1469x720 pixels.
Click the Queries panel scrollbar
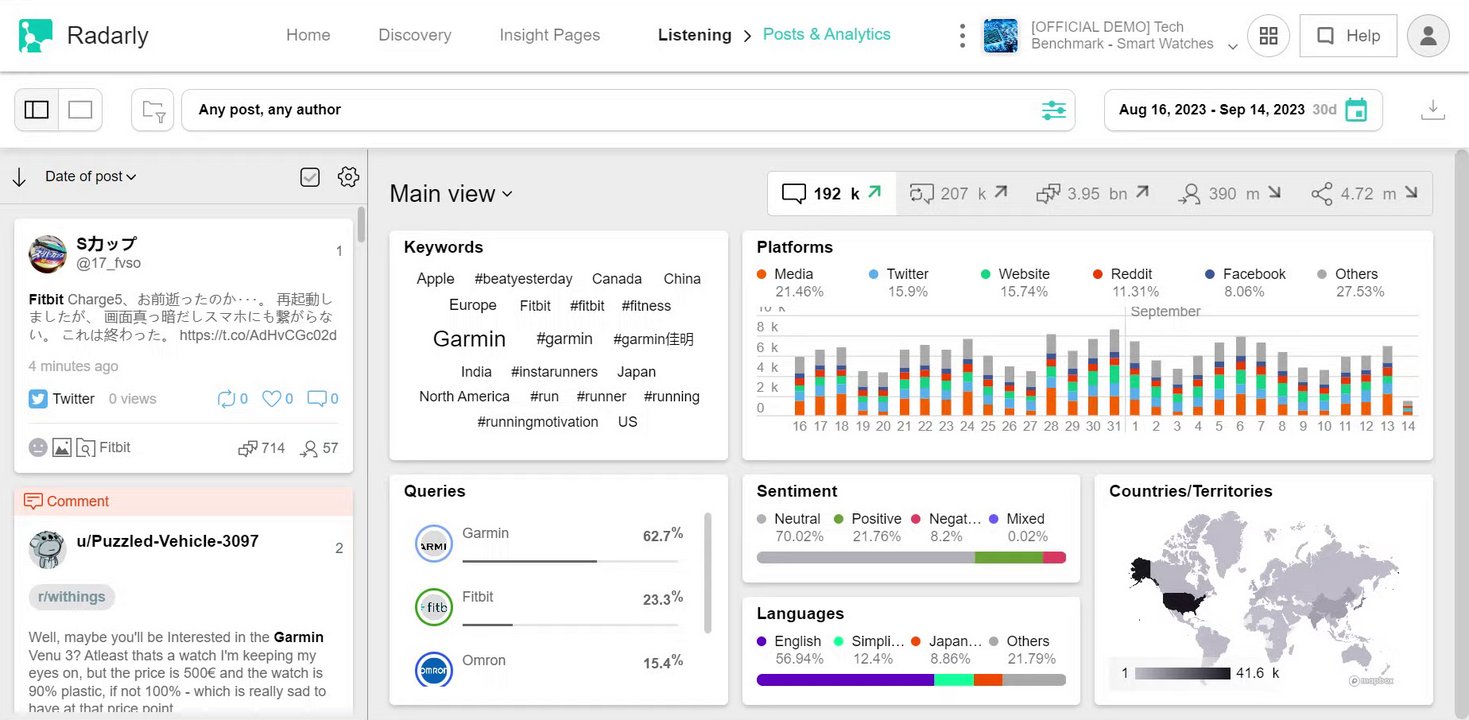click(709, 573)
